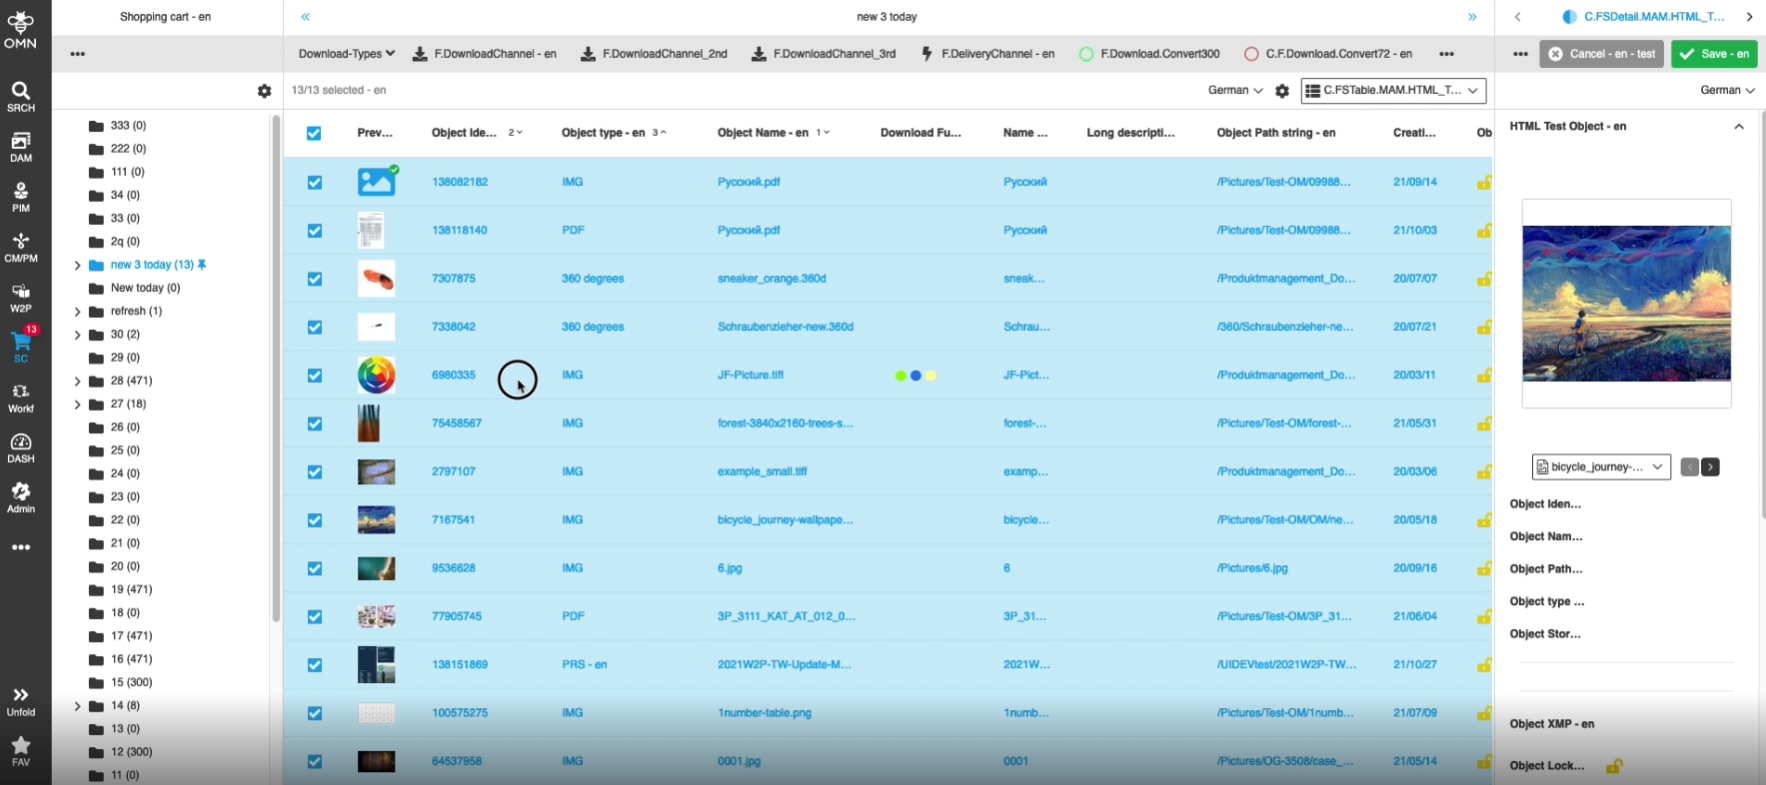Screen dimensions: 1766x785
Task: Open the DAM module in sidebar
Action: [x=20, y=147]
